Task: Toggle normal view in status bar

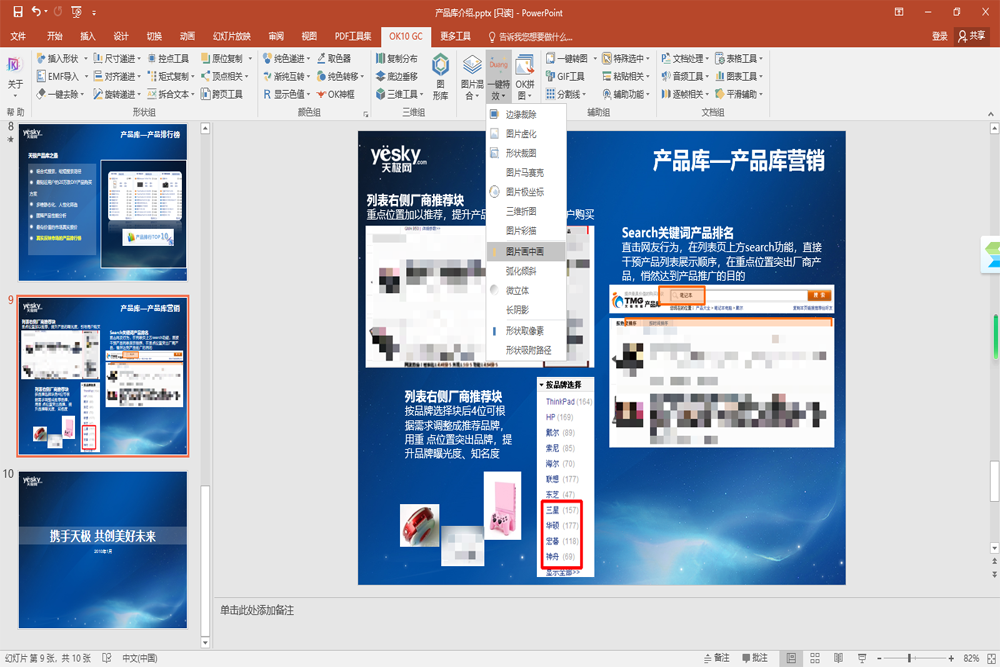Action: pos(791,658)
